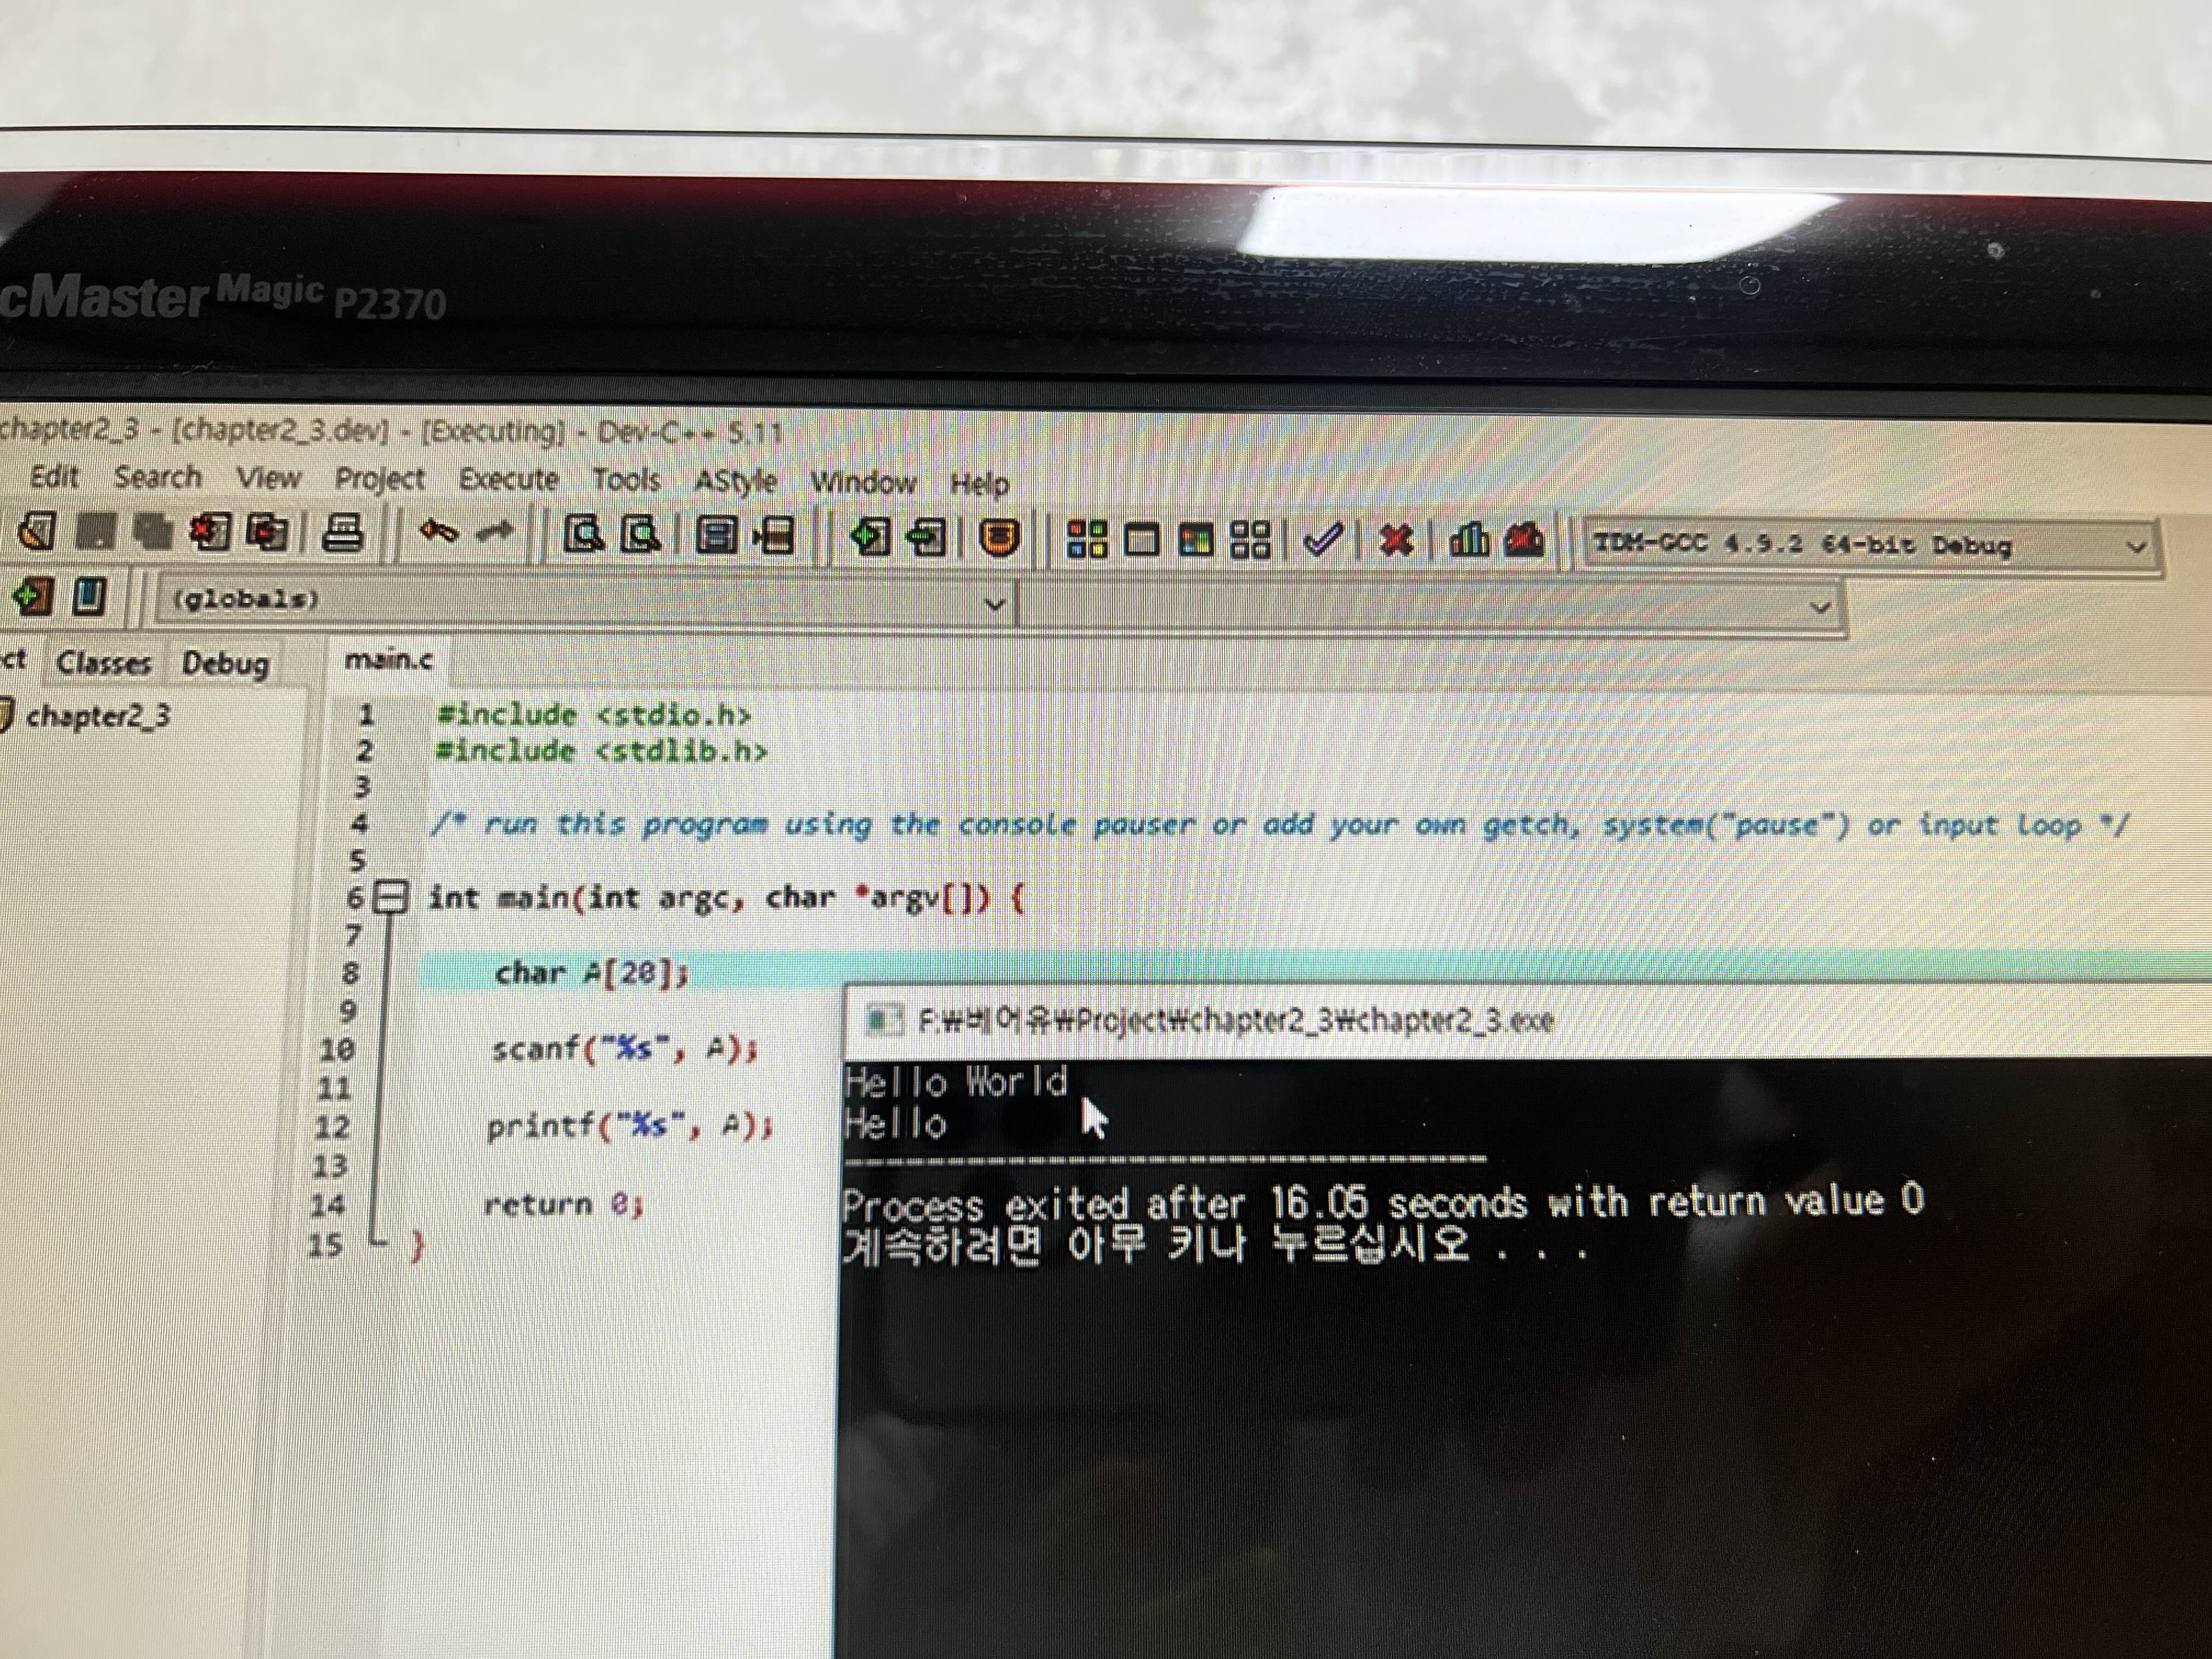Click console output 'Hello World'

(956, 1082)
